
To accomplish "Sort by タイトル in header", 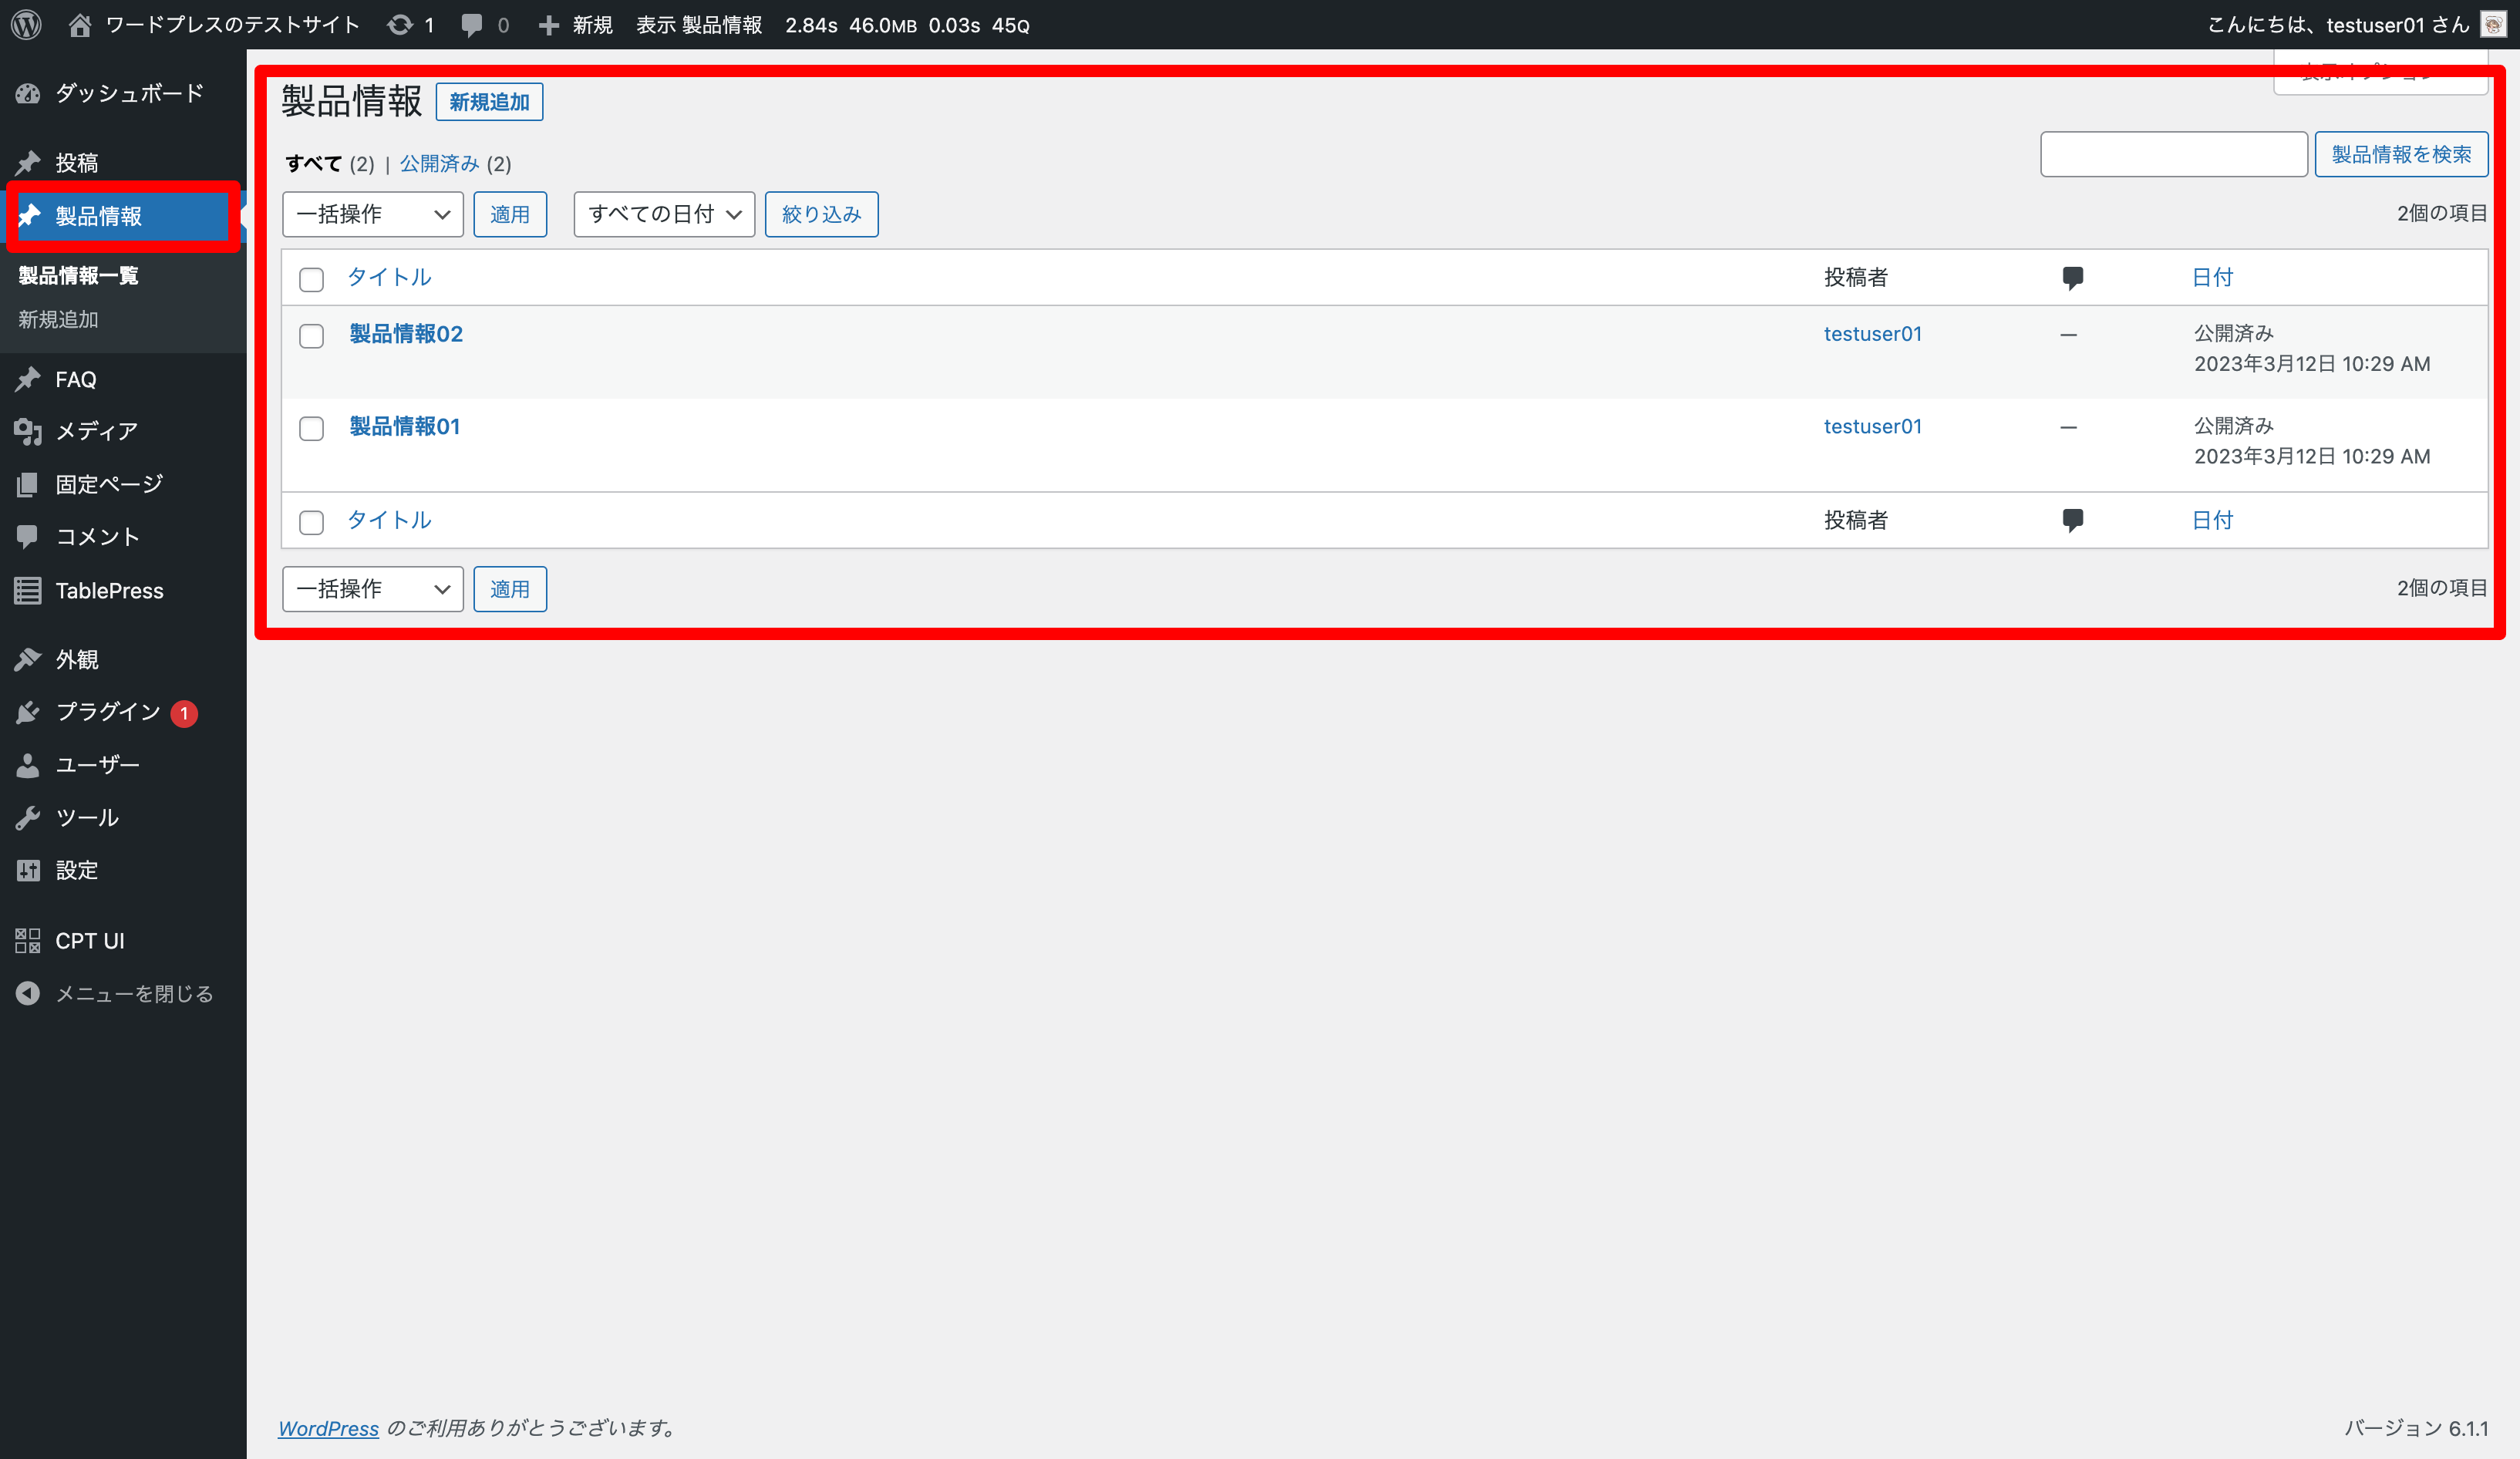I will coord(389,277).
